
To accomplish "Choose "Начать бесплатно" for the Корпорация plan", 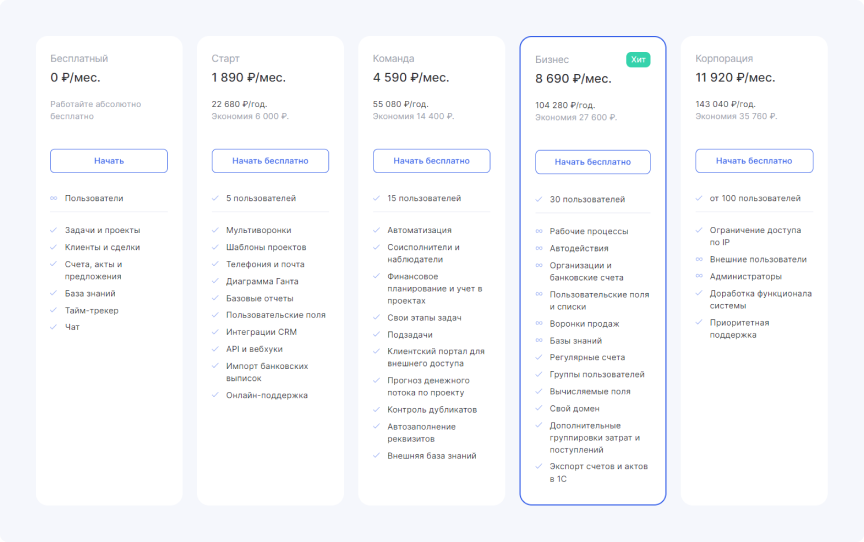I will coord(754,161).
